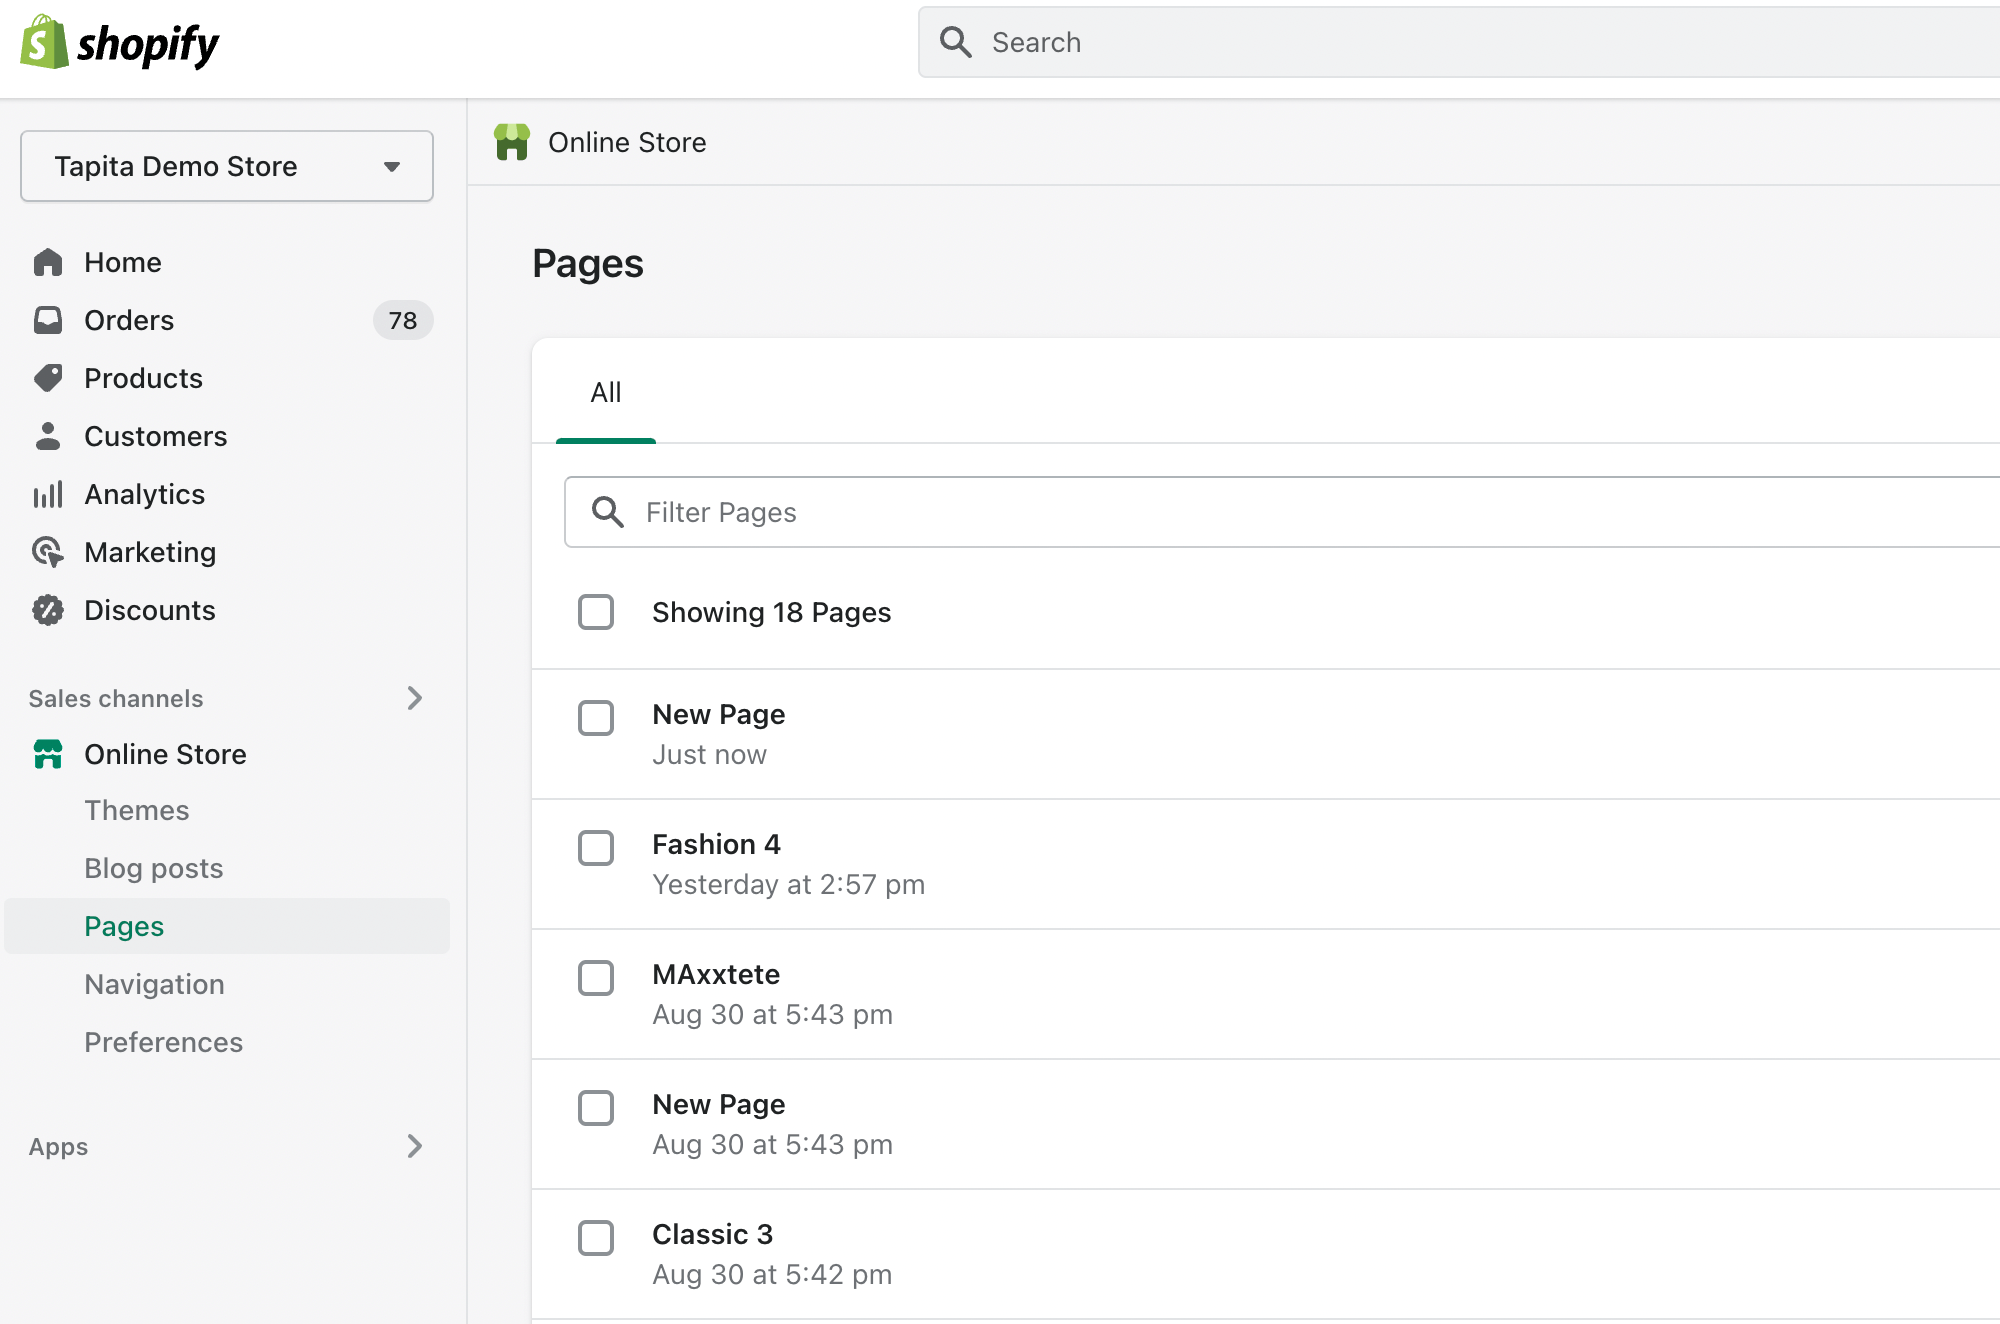Screen dimensions: 2000x1324
Task: Open the Tapita Demo Store dropdown
Action: [227, 166]
